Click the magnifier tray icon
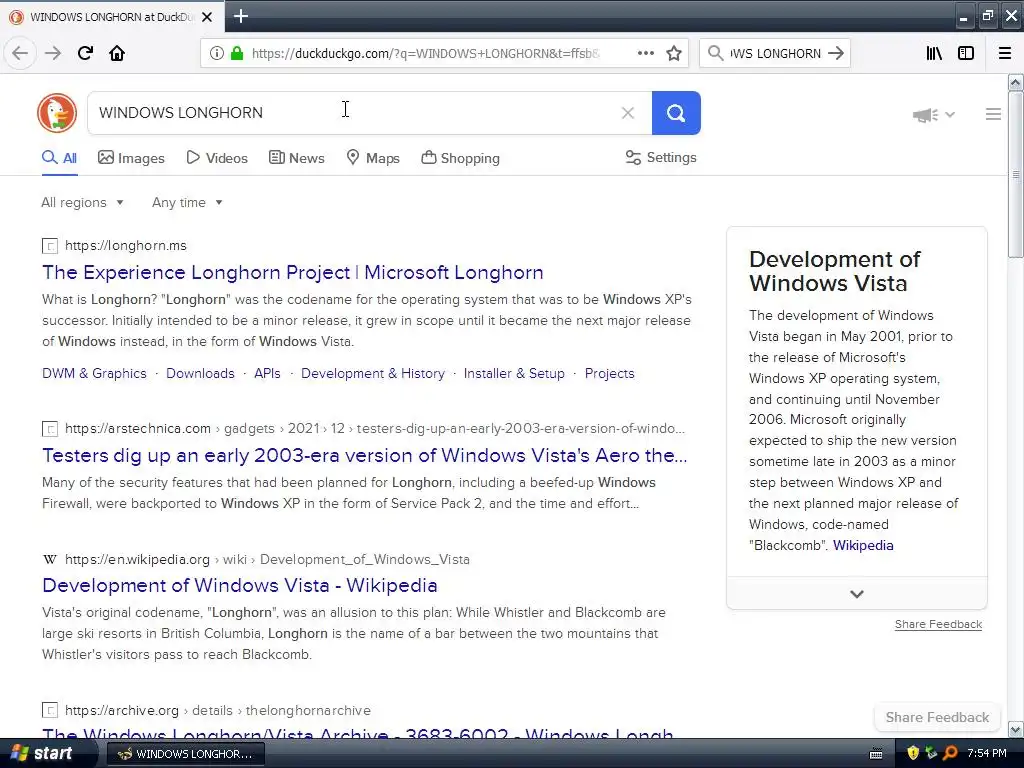The width and height of the screenshot is (1024, 768). [x=950, y=753]
